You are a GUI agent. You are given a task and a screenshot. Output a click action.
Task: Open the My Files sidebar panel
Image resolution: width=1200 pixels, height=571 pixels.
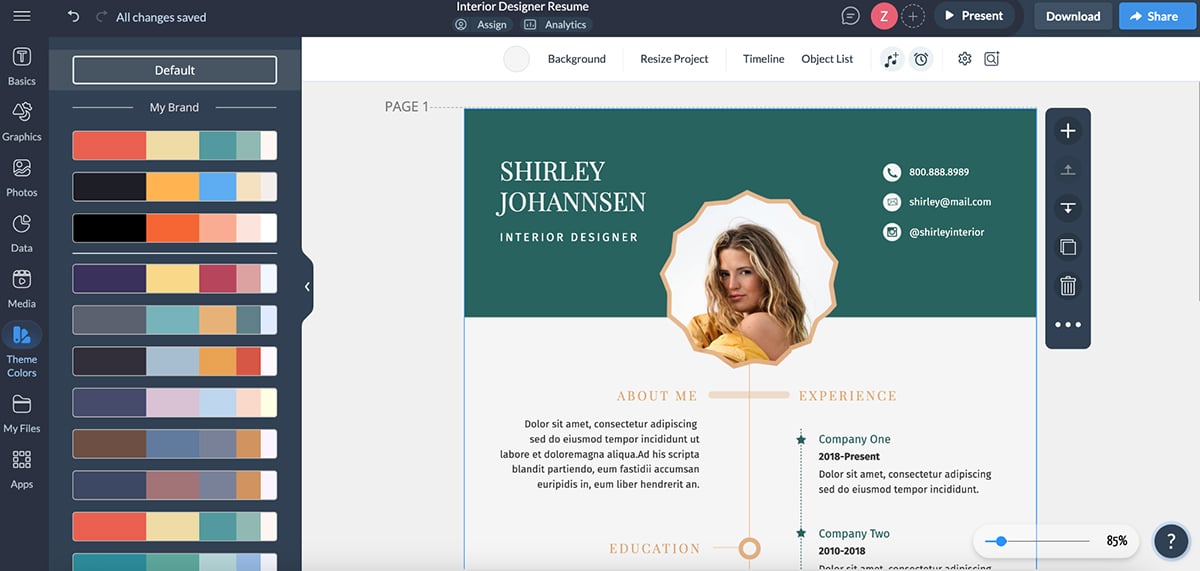[x=21, y=413]
